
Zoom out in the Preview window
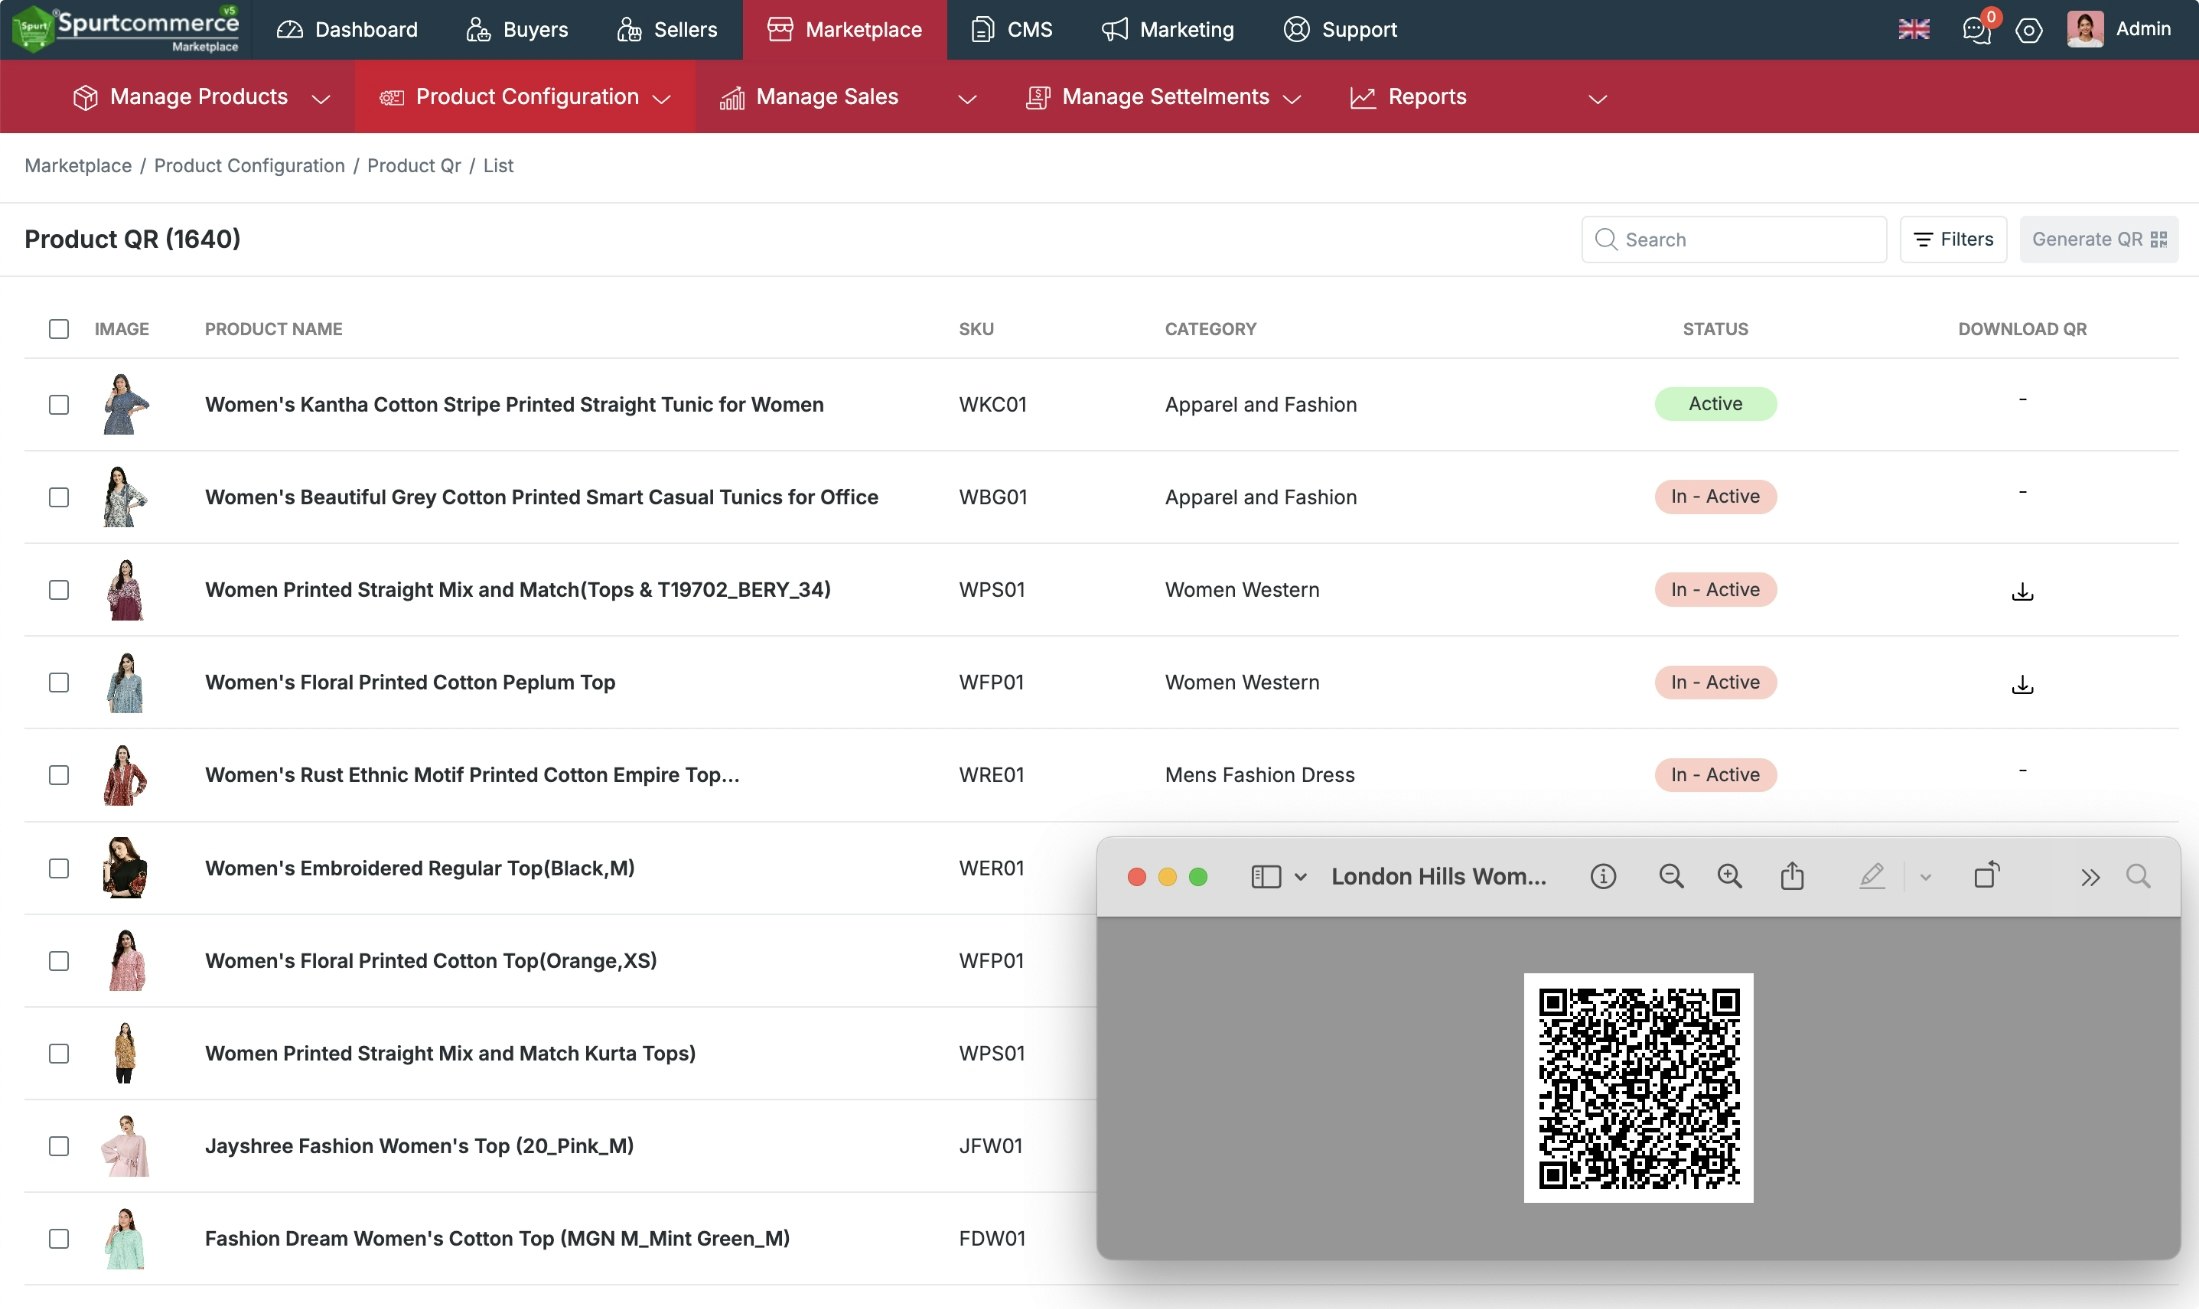1671,877
